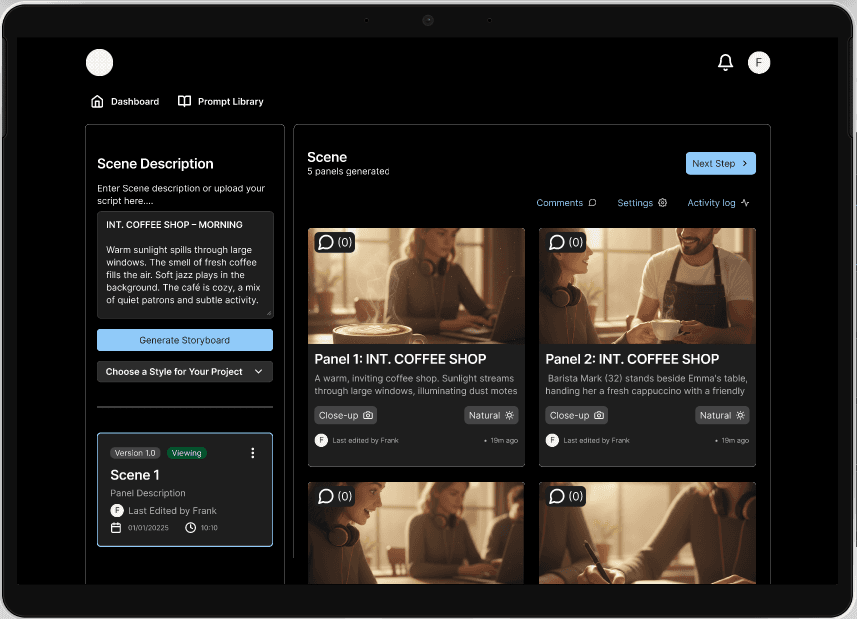857x619 pixels.
Task: Click Panel 2 barista thumbnail
Action: (647, 286)
